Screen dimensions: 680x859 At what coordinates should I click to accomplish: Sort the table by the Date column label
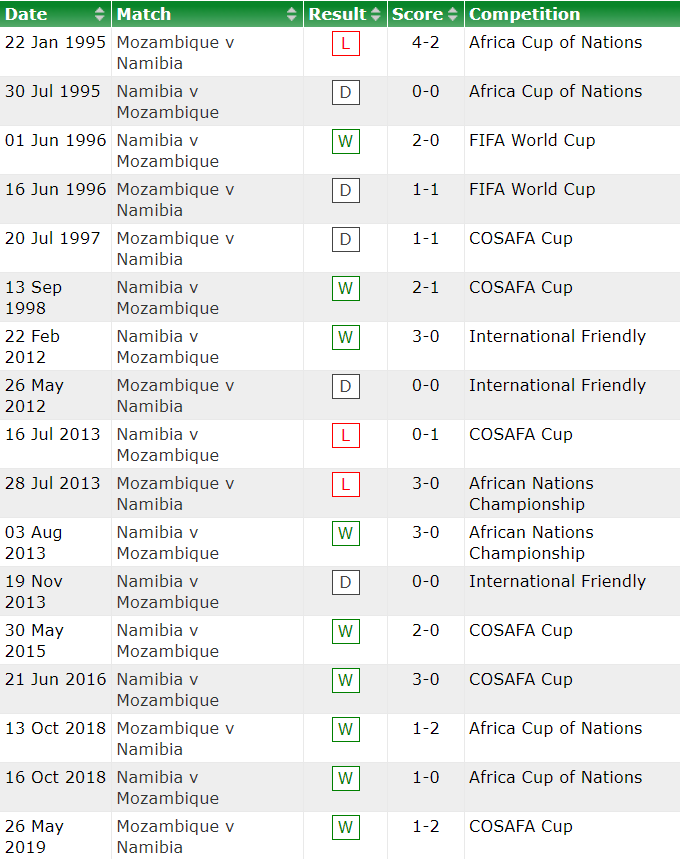tap(26, 14)
